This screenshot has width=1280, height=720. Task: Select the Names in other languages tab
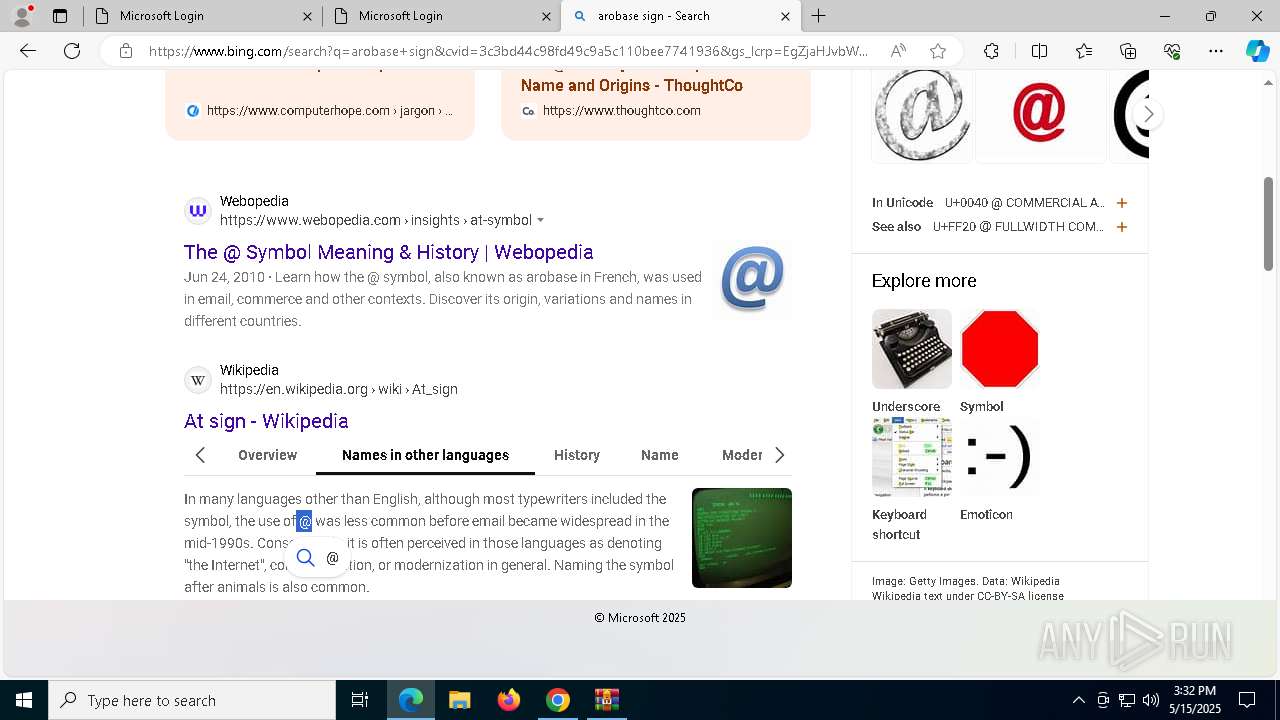point(425,455)
